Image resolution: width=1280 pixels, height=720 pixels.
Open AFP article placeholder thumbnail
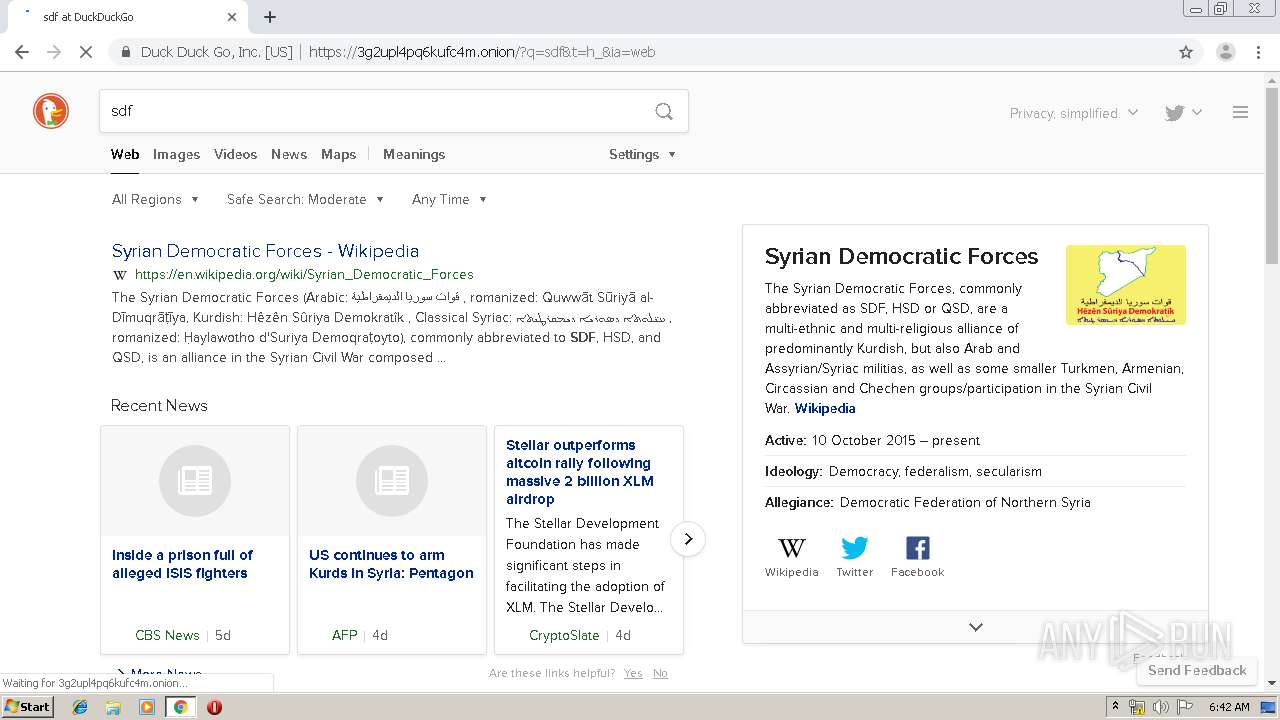pos(392,481)
